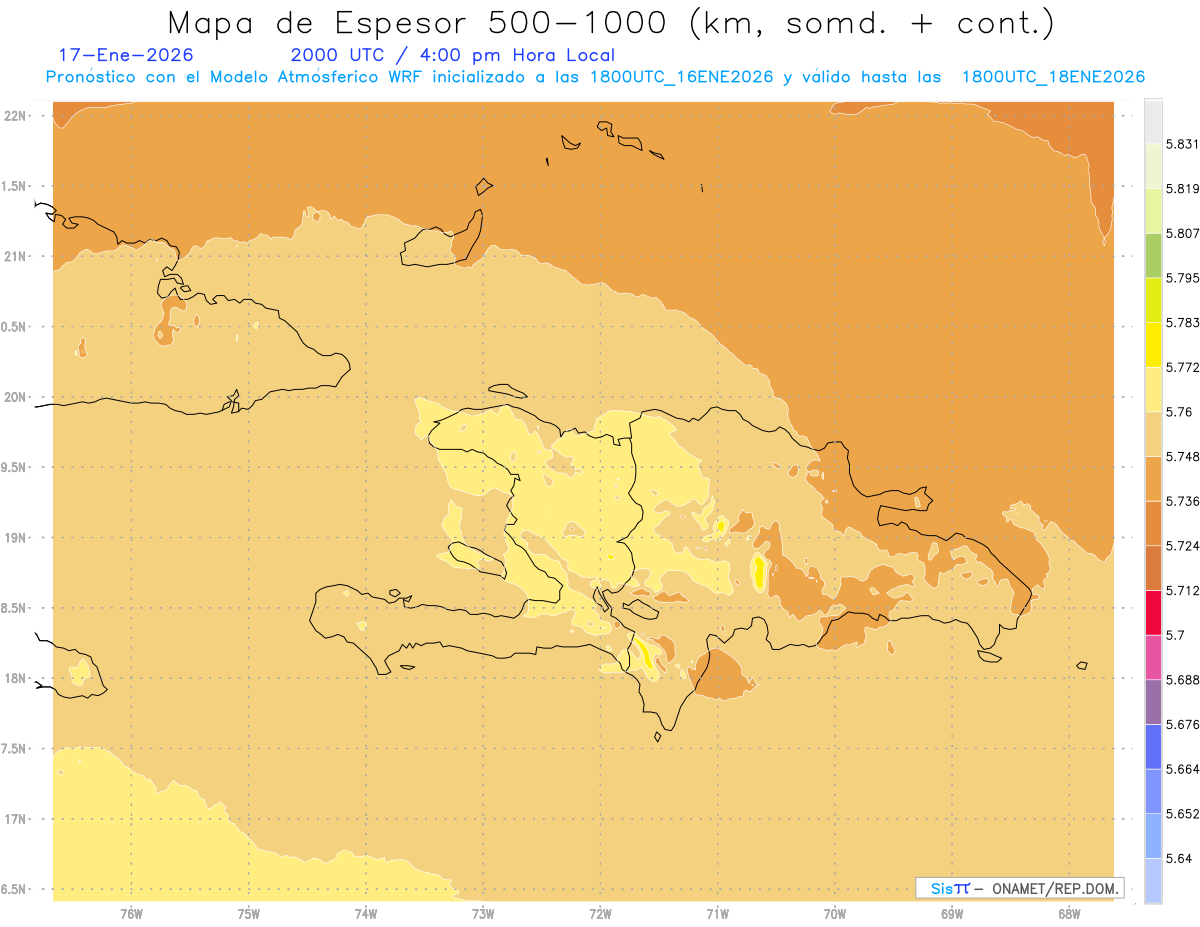Image resolution: width=1200 pixels, height=927 pixels.
Task: Click legend value 5.76
Action: tap(1178, 412)
